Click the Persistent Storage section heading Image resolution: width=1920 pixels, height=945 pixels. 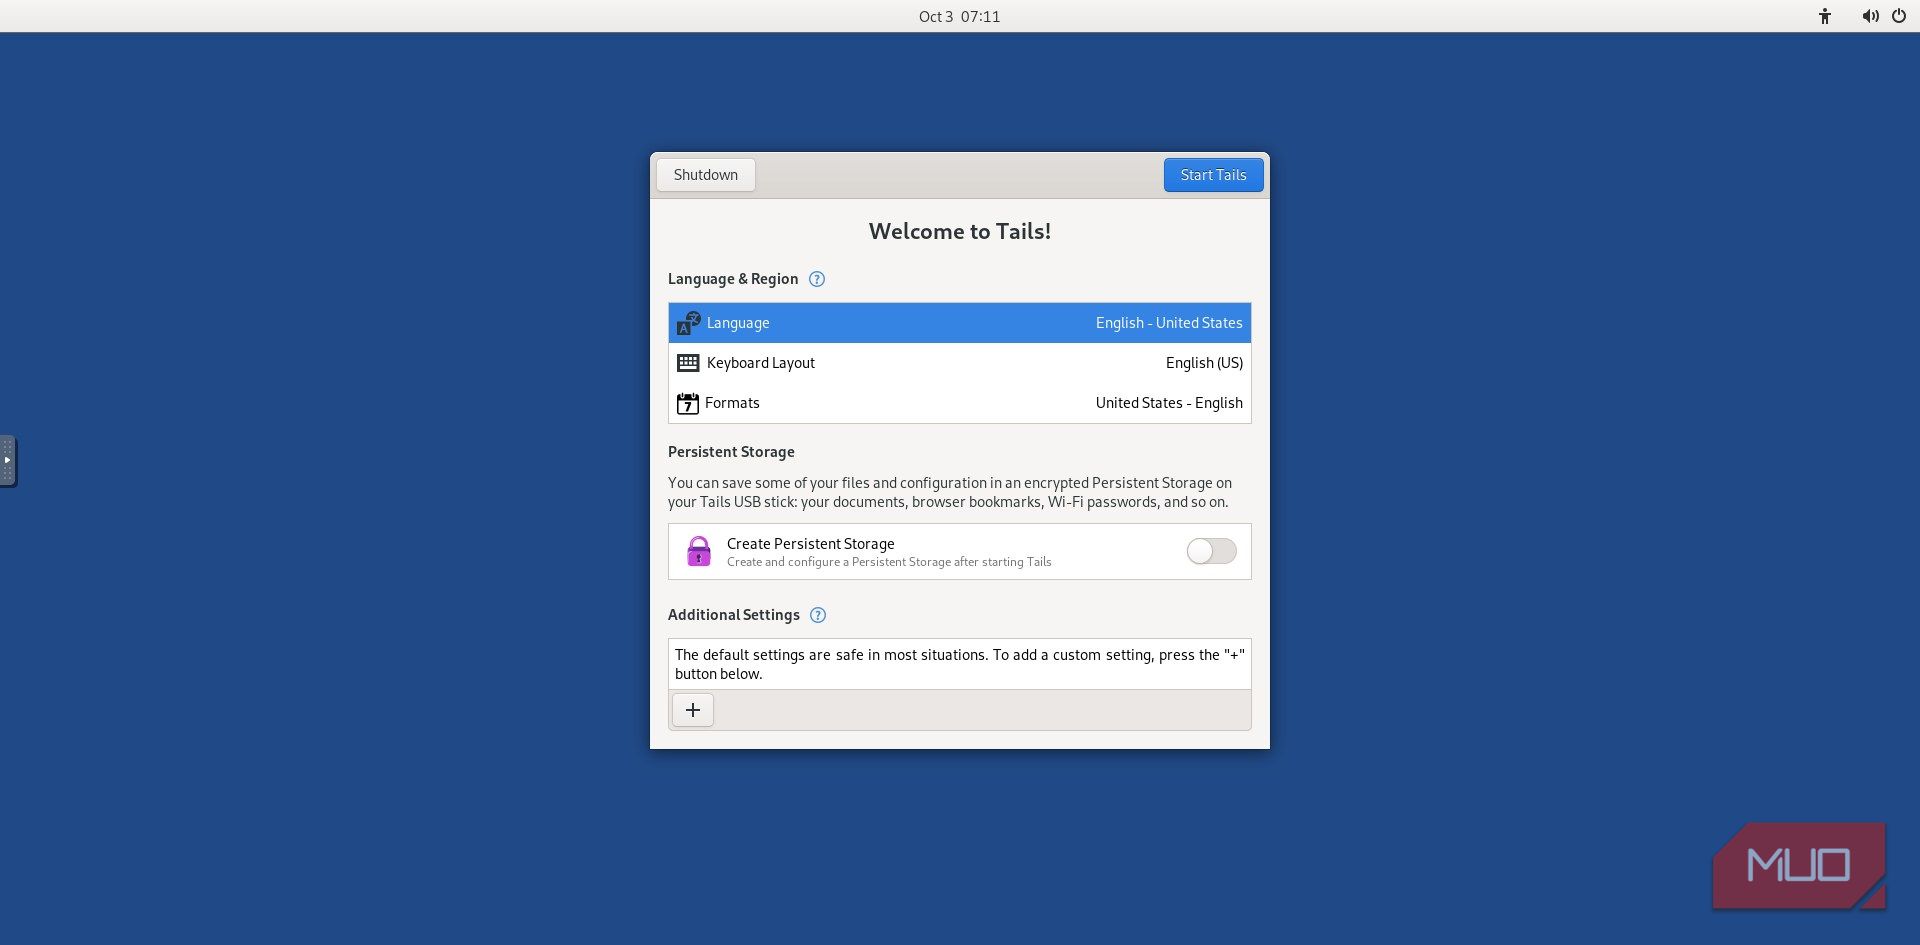pyautogui.click(x=731, y=452)
